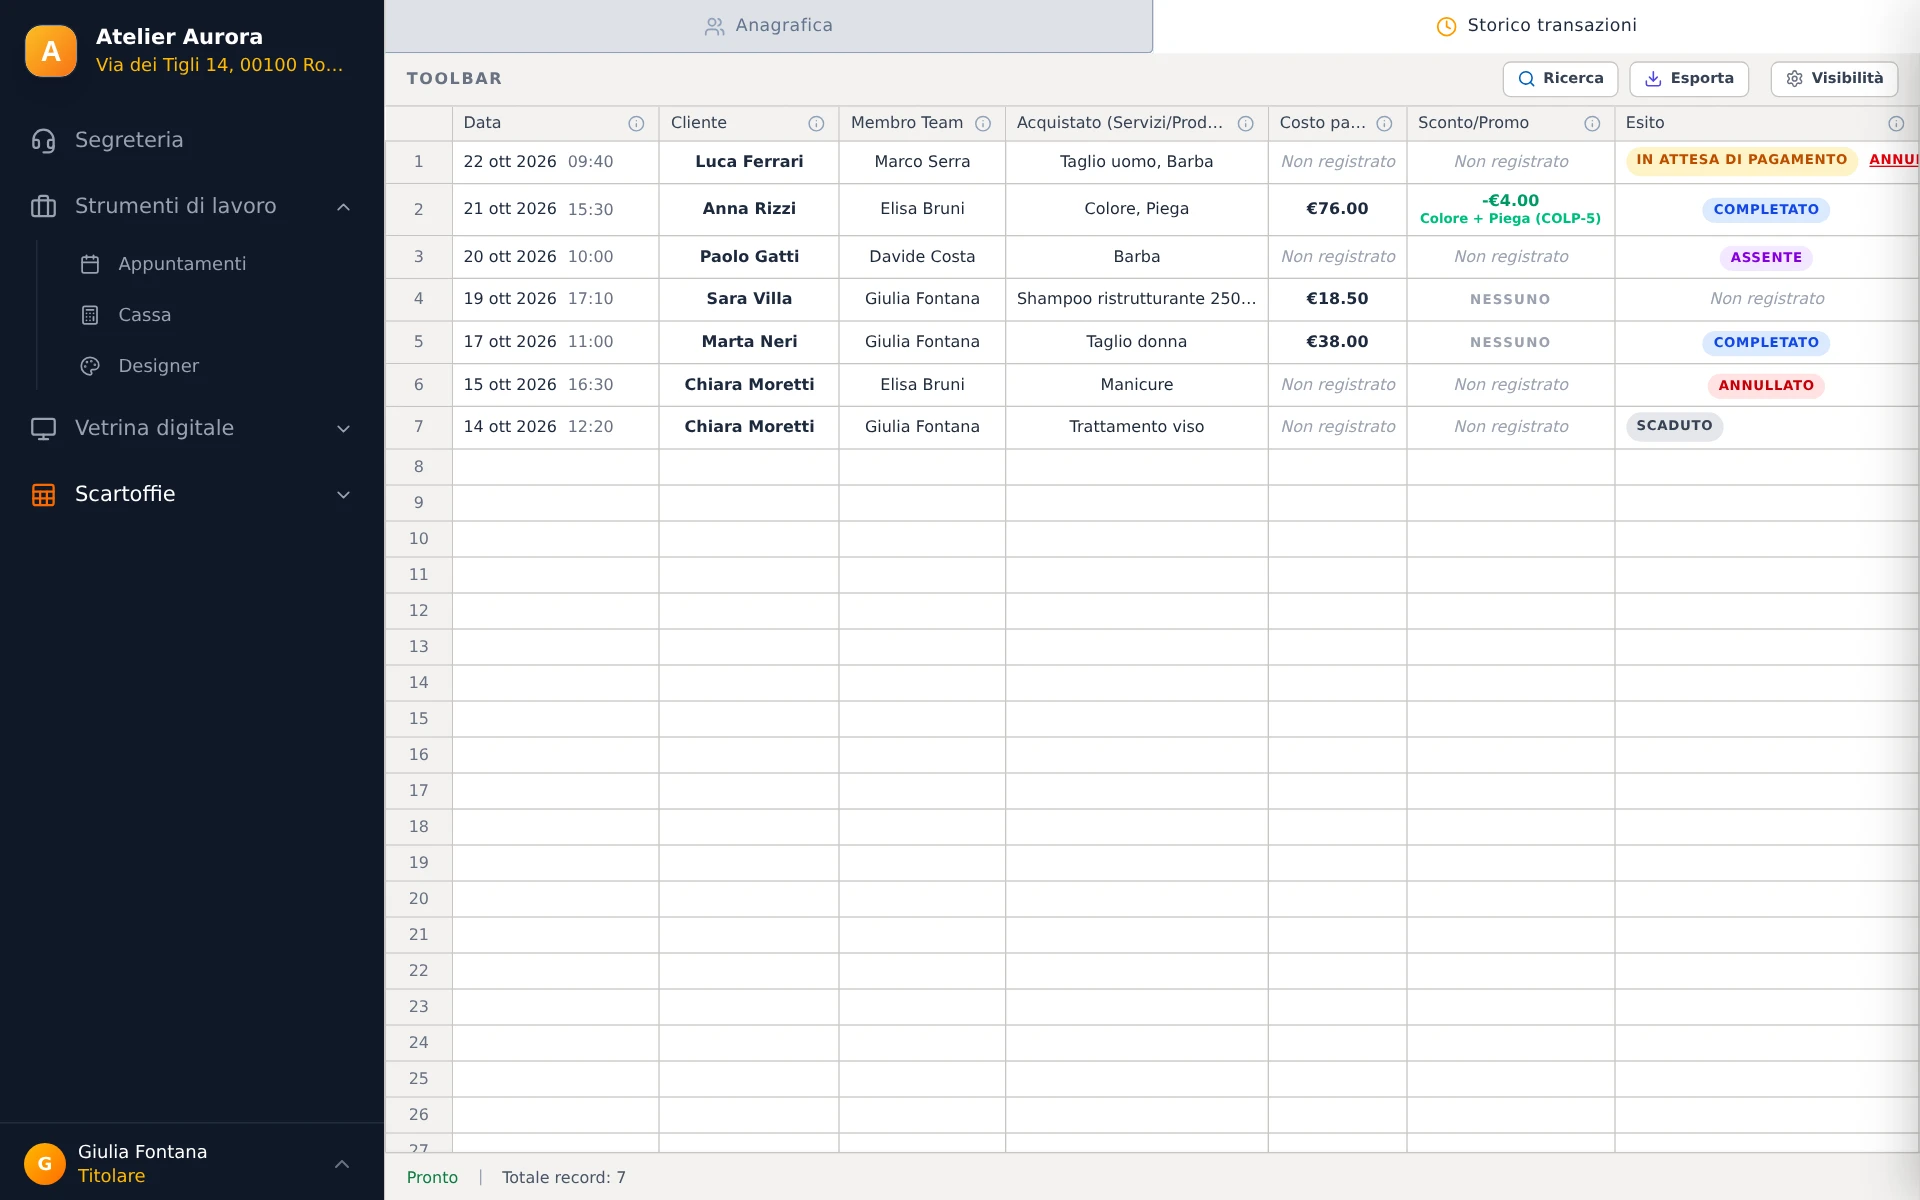The height and width of the screenshot is (1200, 1920).
Task: Click the info icon in Data column header
Action: point(636,124)
